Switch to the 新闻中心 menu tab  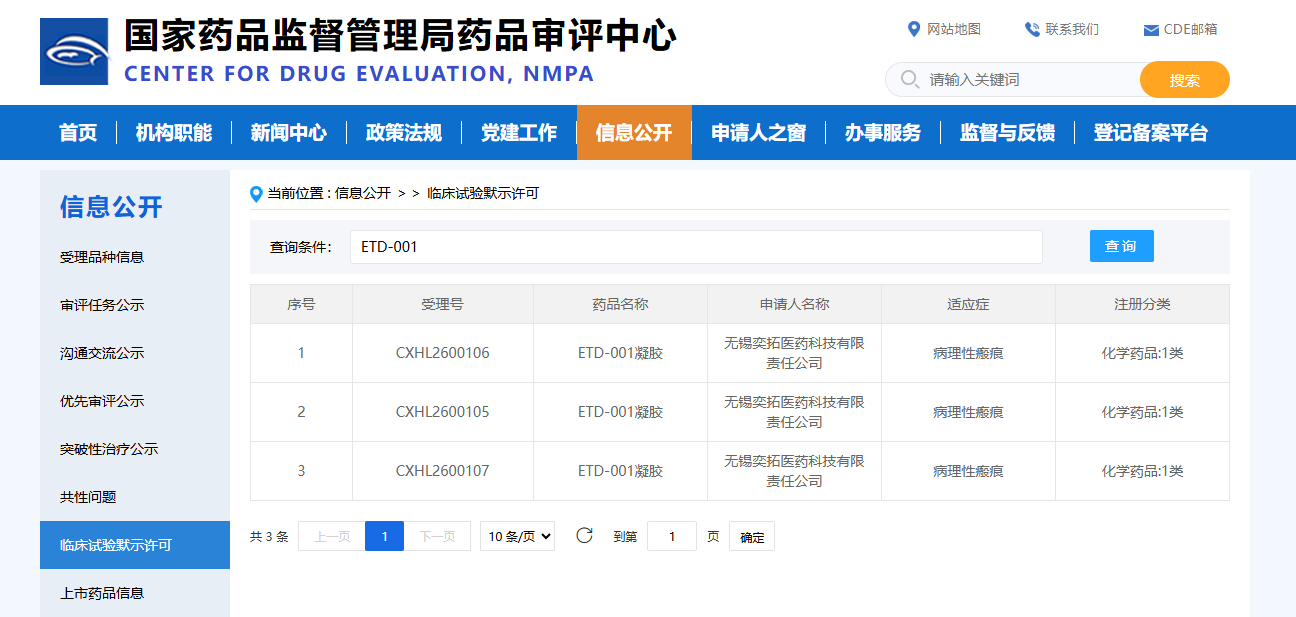coord(288,132)
